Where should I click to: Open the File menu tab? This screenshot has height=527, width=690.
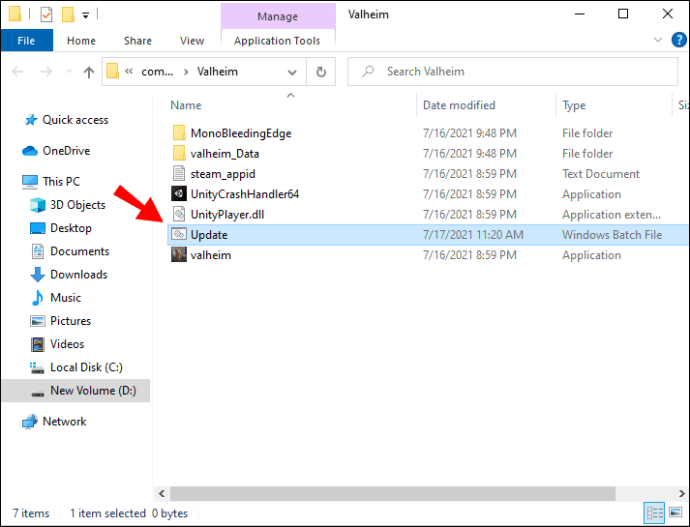(26, 40)
